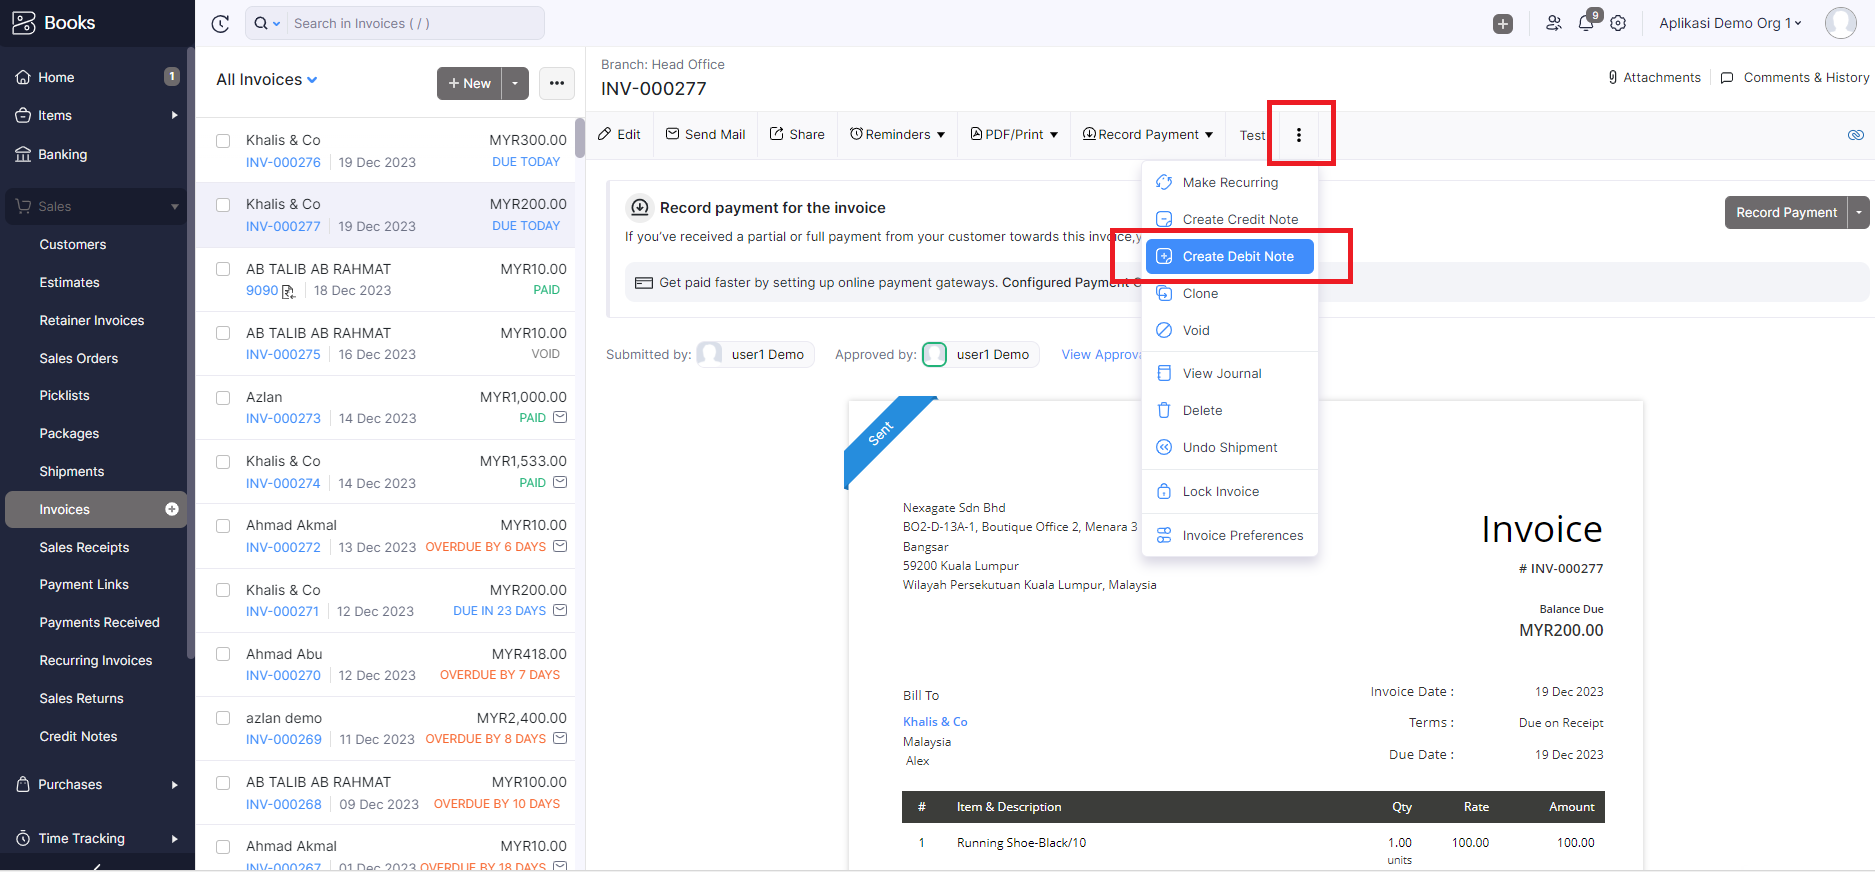Viewport: 1875px width, 872px height.
Task: Open Payments Received in the sidebar
Action: (99, 623)
